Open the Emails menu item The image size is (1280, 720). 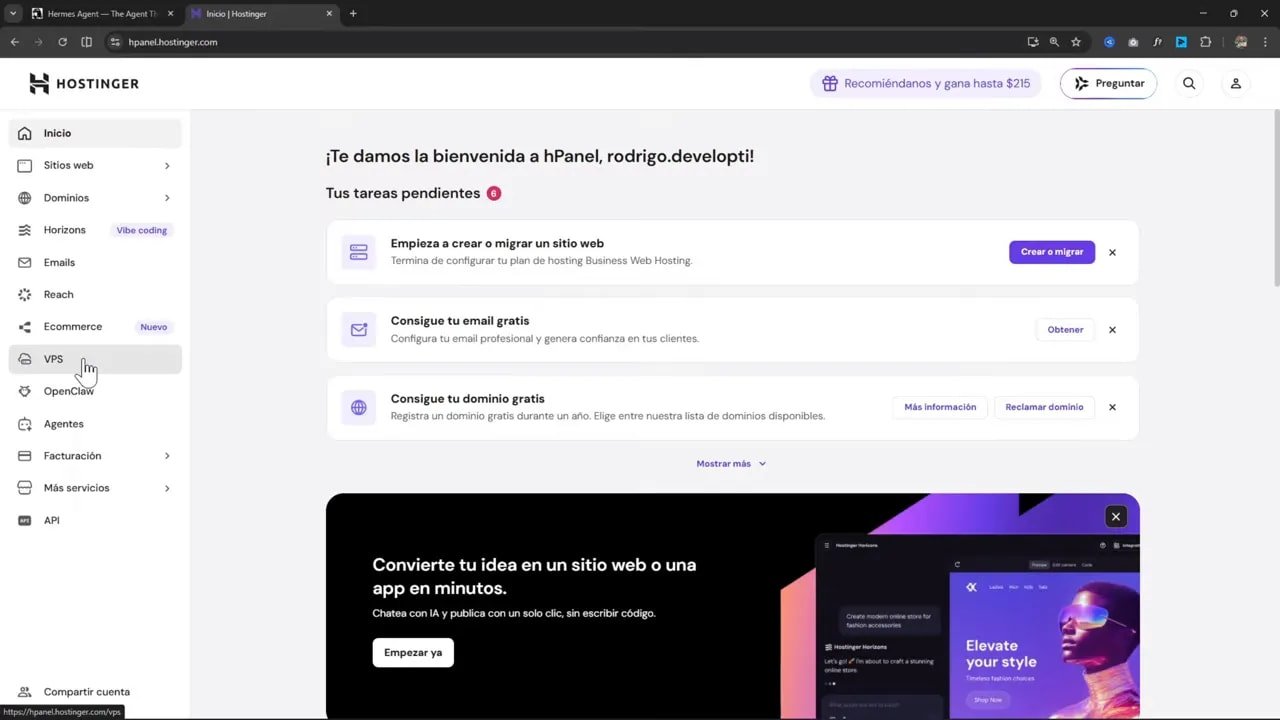pyautogui.click(x=95, y=262)
